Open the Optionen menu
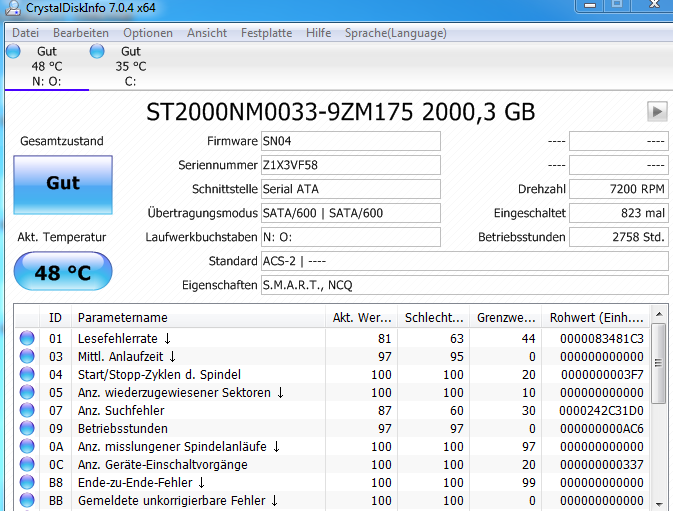 tap(148, 33)
